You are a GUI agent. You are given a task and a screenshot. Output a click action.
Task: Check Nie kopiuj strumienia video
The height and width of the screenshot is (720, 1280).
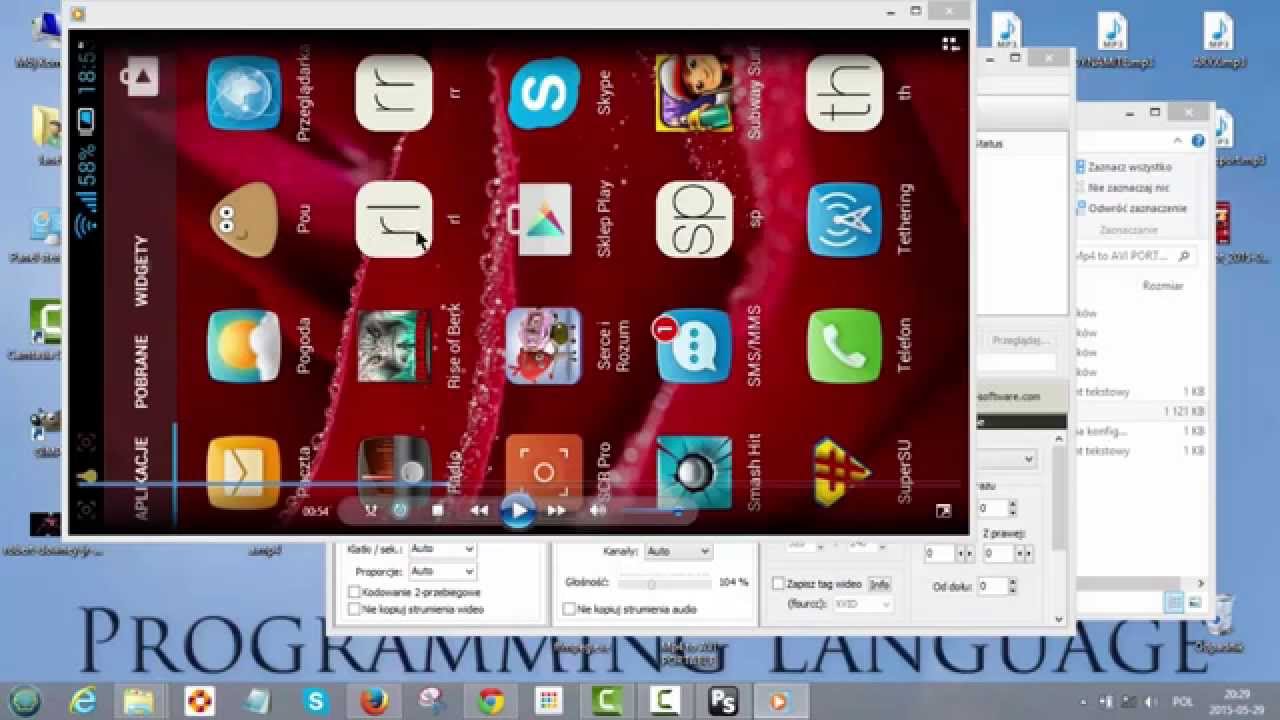(x=354, y=608)
